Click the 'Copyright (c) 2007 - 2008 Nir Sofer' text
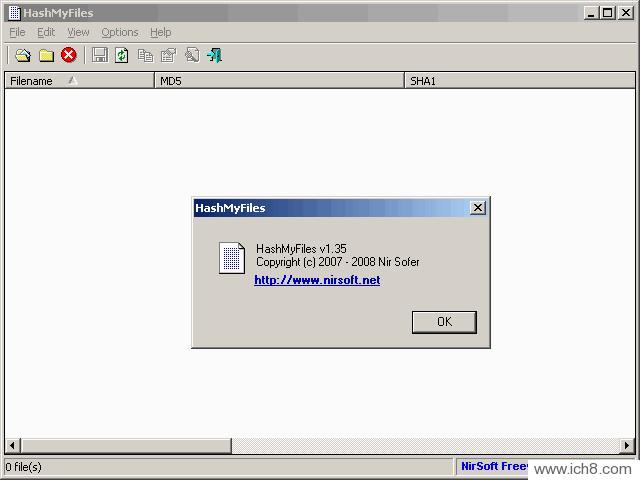 (x=338, y=262)
